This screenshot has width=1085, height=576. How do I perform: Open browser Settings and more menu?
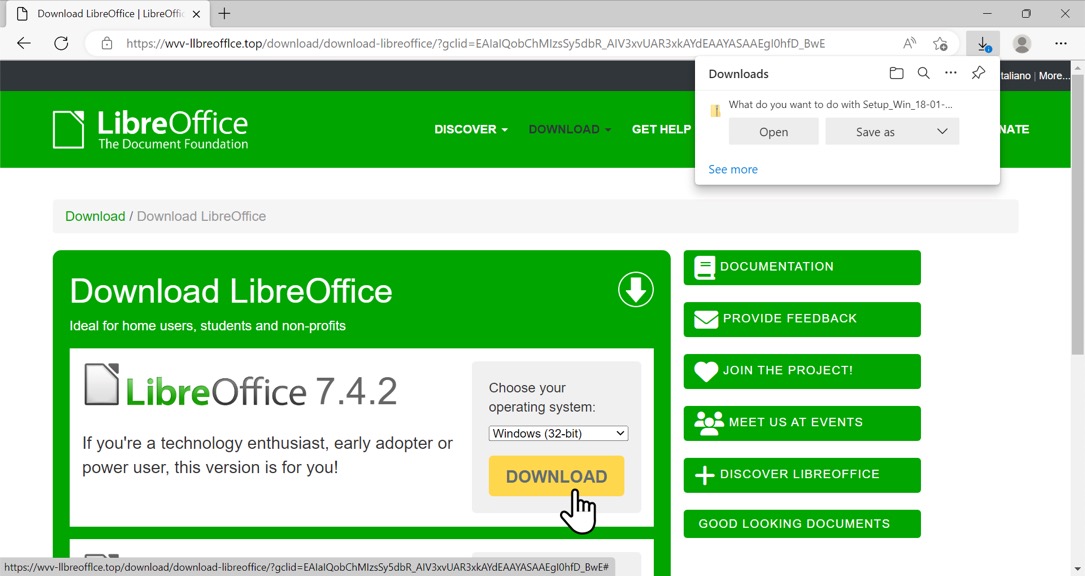[1061, 43]
